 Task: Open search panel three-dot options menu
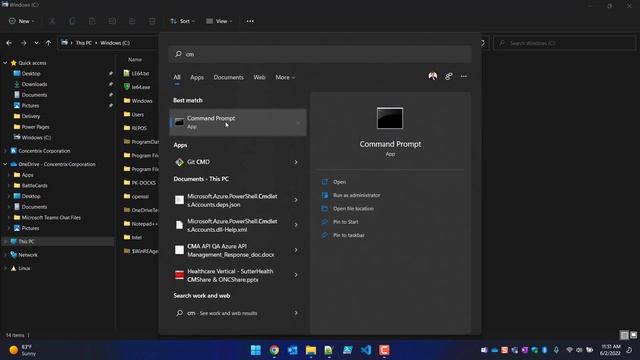pos(464,76)
